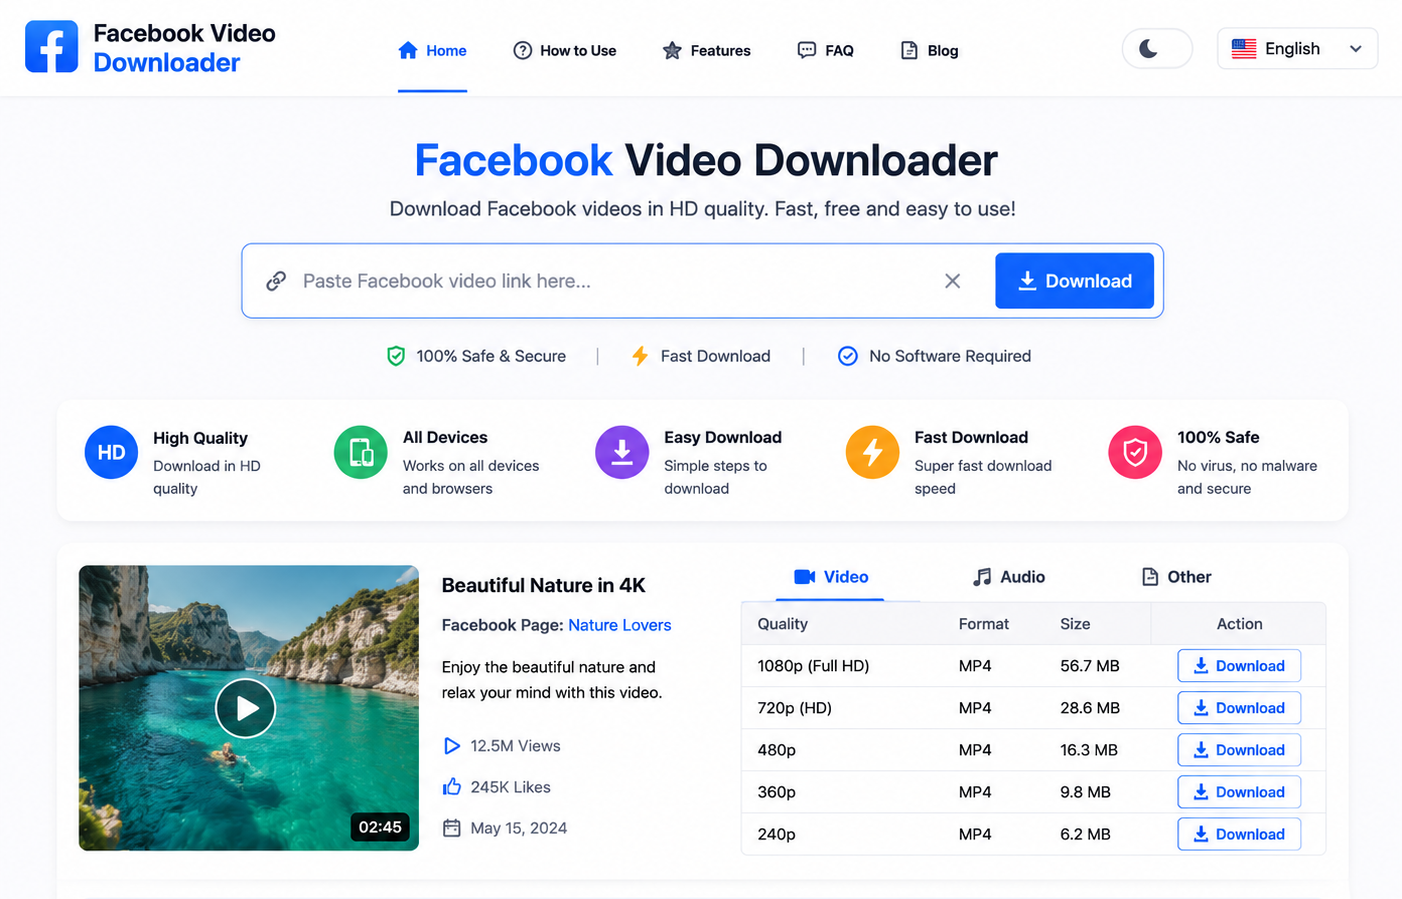Switch to the Video tab

[830, 577]
